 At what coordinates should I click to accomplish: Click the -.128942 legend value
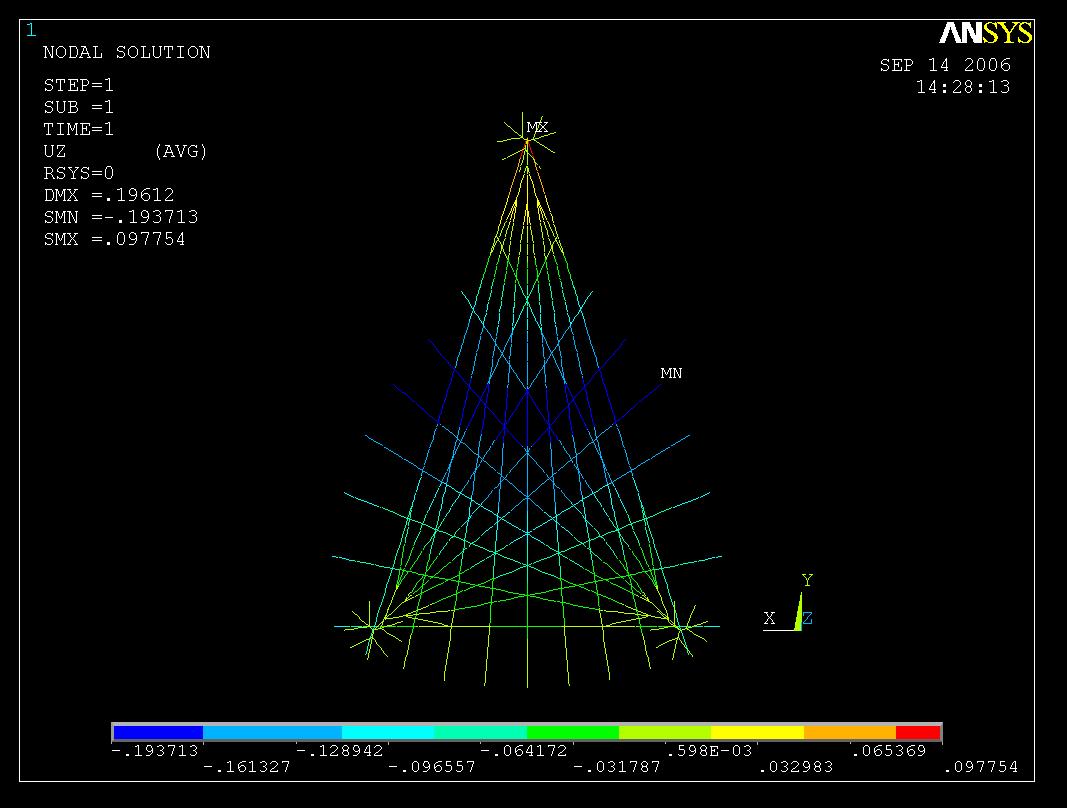[340, 751]
